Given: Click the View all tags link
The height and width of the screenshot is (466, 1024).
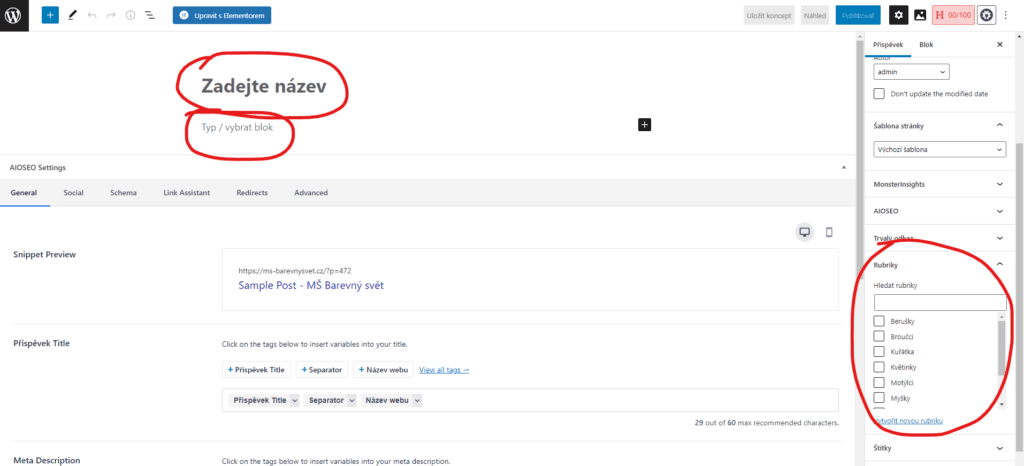Looking at the screenshot, I should [x=444, y=370].
